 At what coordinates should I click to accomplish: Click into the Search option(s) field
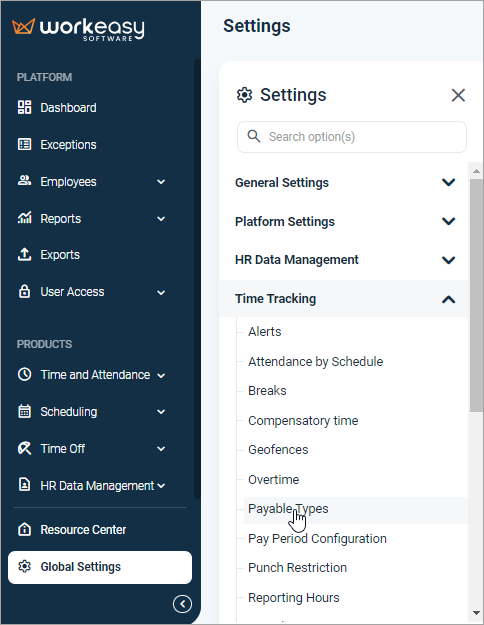click(x=352, y=137)
